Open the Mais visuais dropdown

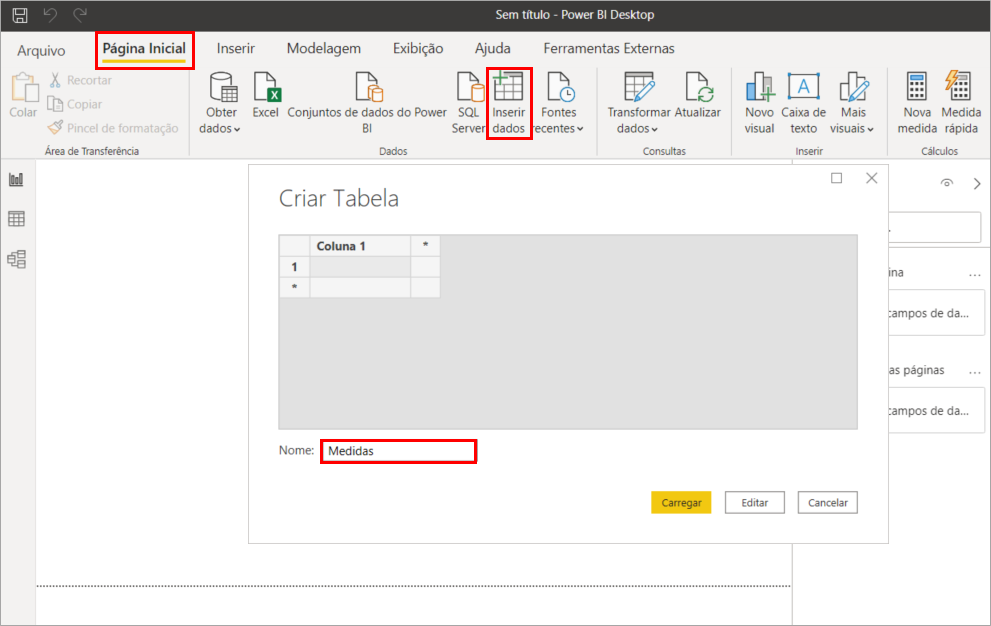pos(853,103)
